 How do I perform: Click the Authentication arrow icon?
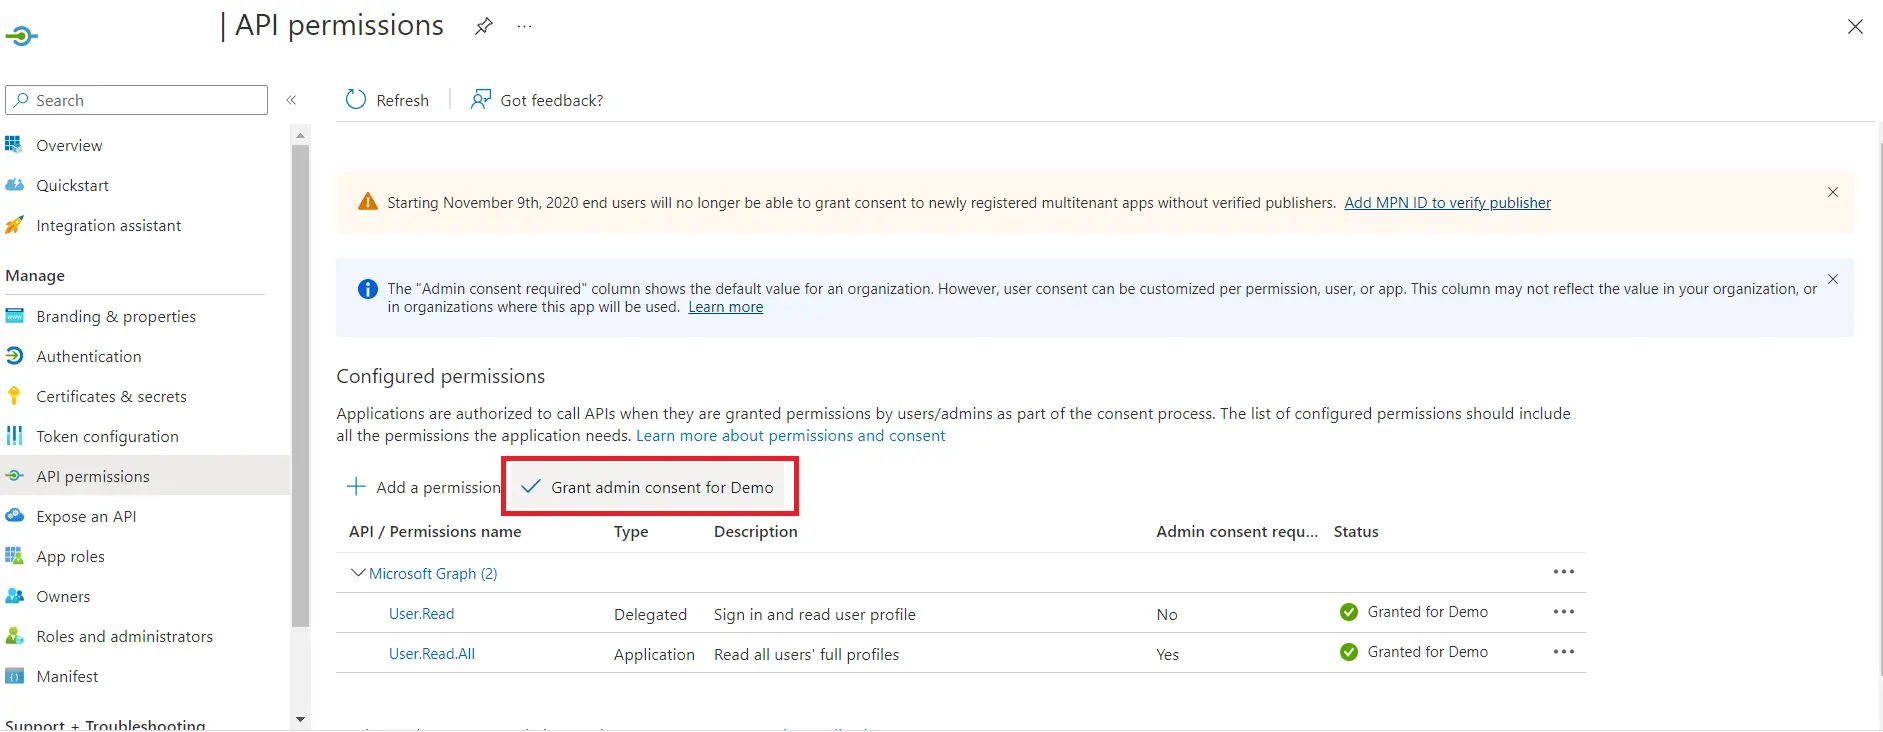(x=14, y=356)
